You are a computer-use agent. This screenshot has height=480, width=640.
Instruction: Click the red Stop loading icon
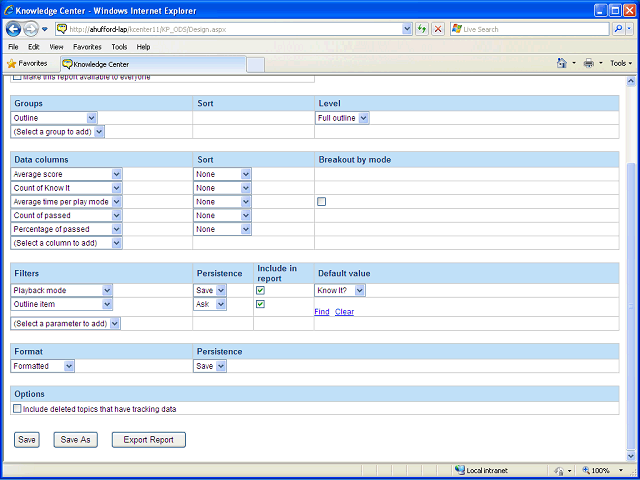438,29
